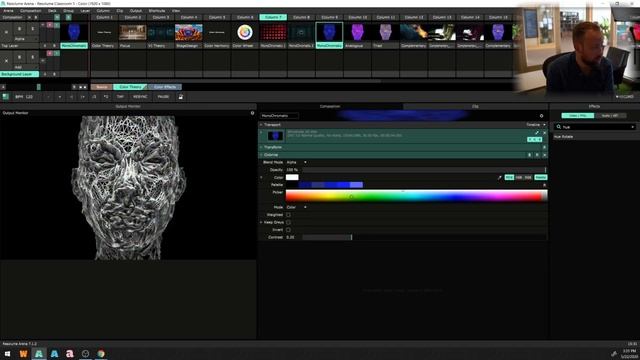Viewport: 640px width, 360px height.
Task: Open the Output menu
Action: [136, 11]
